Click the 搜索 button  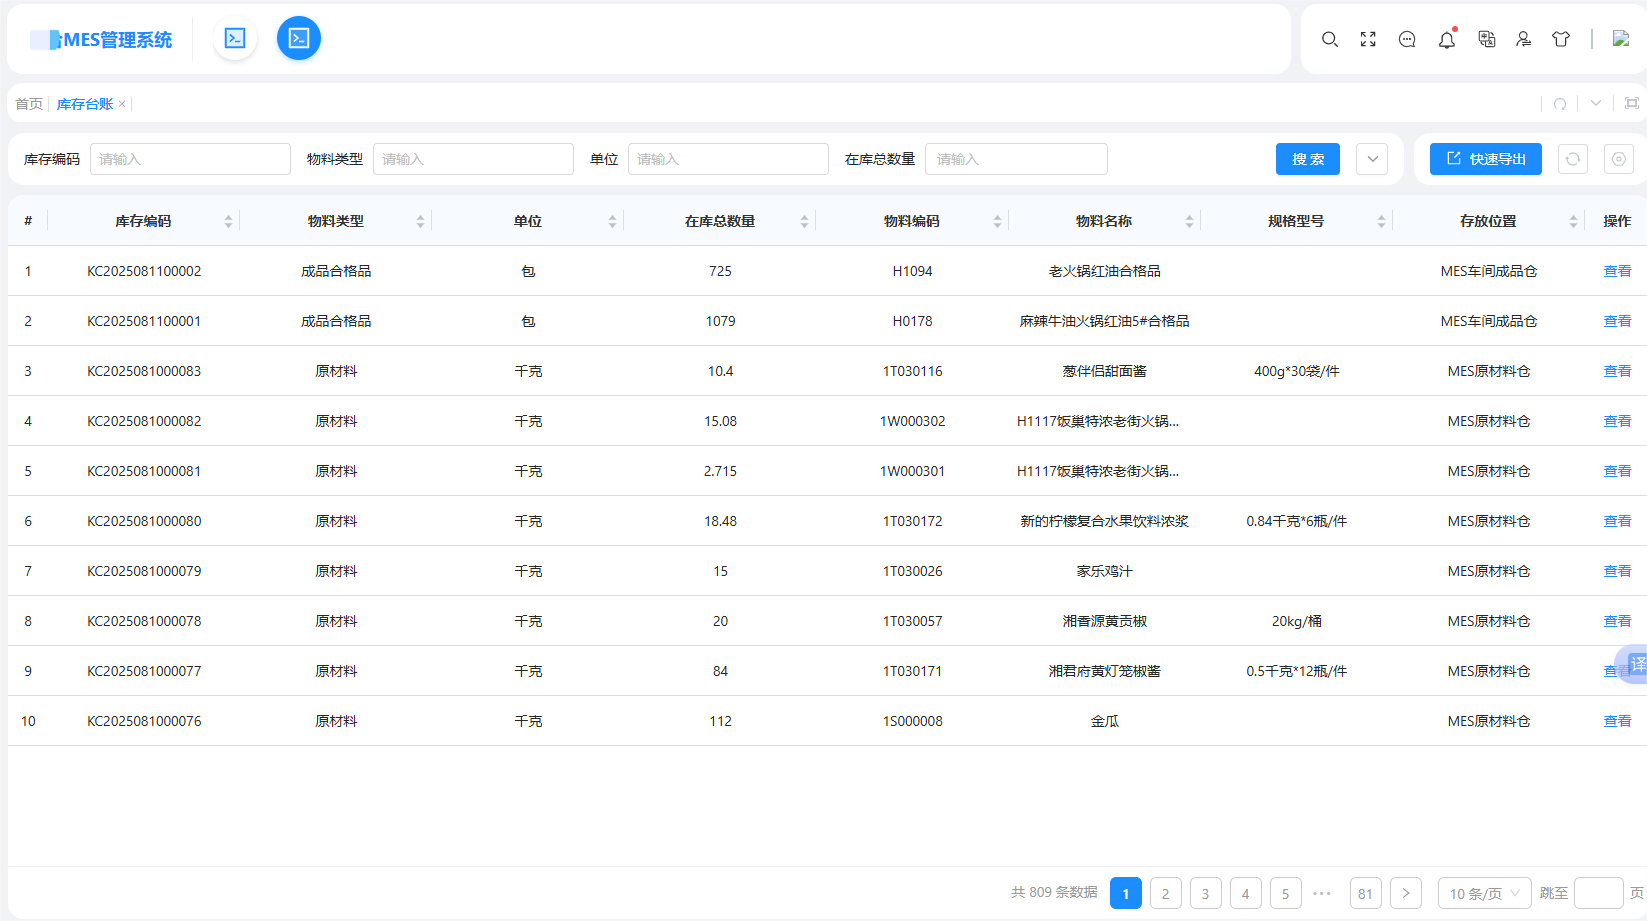[x=1308, y=159]
